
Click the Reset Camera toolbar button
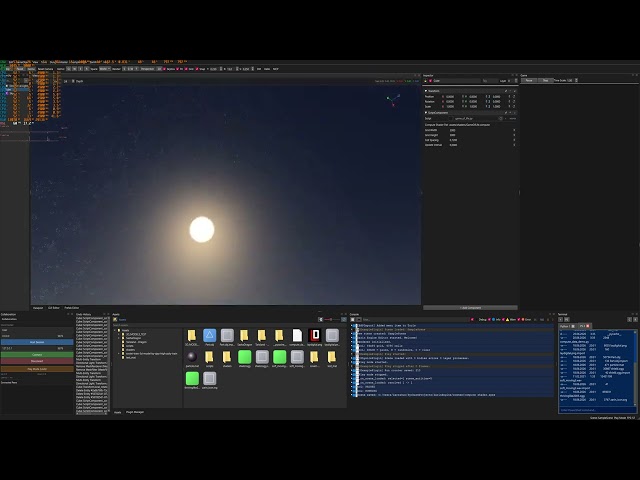pos(46,69)
